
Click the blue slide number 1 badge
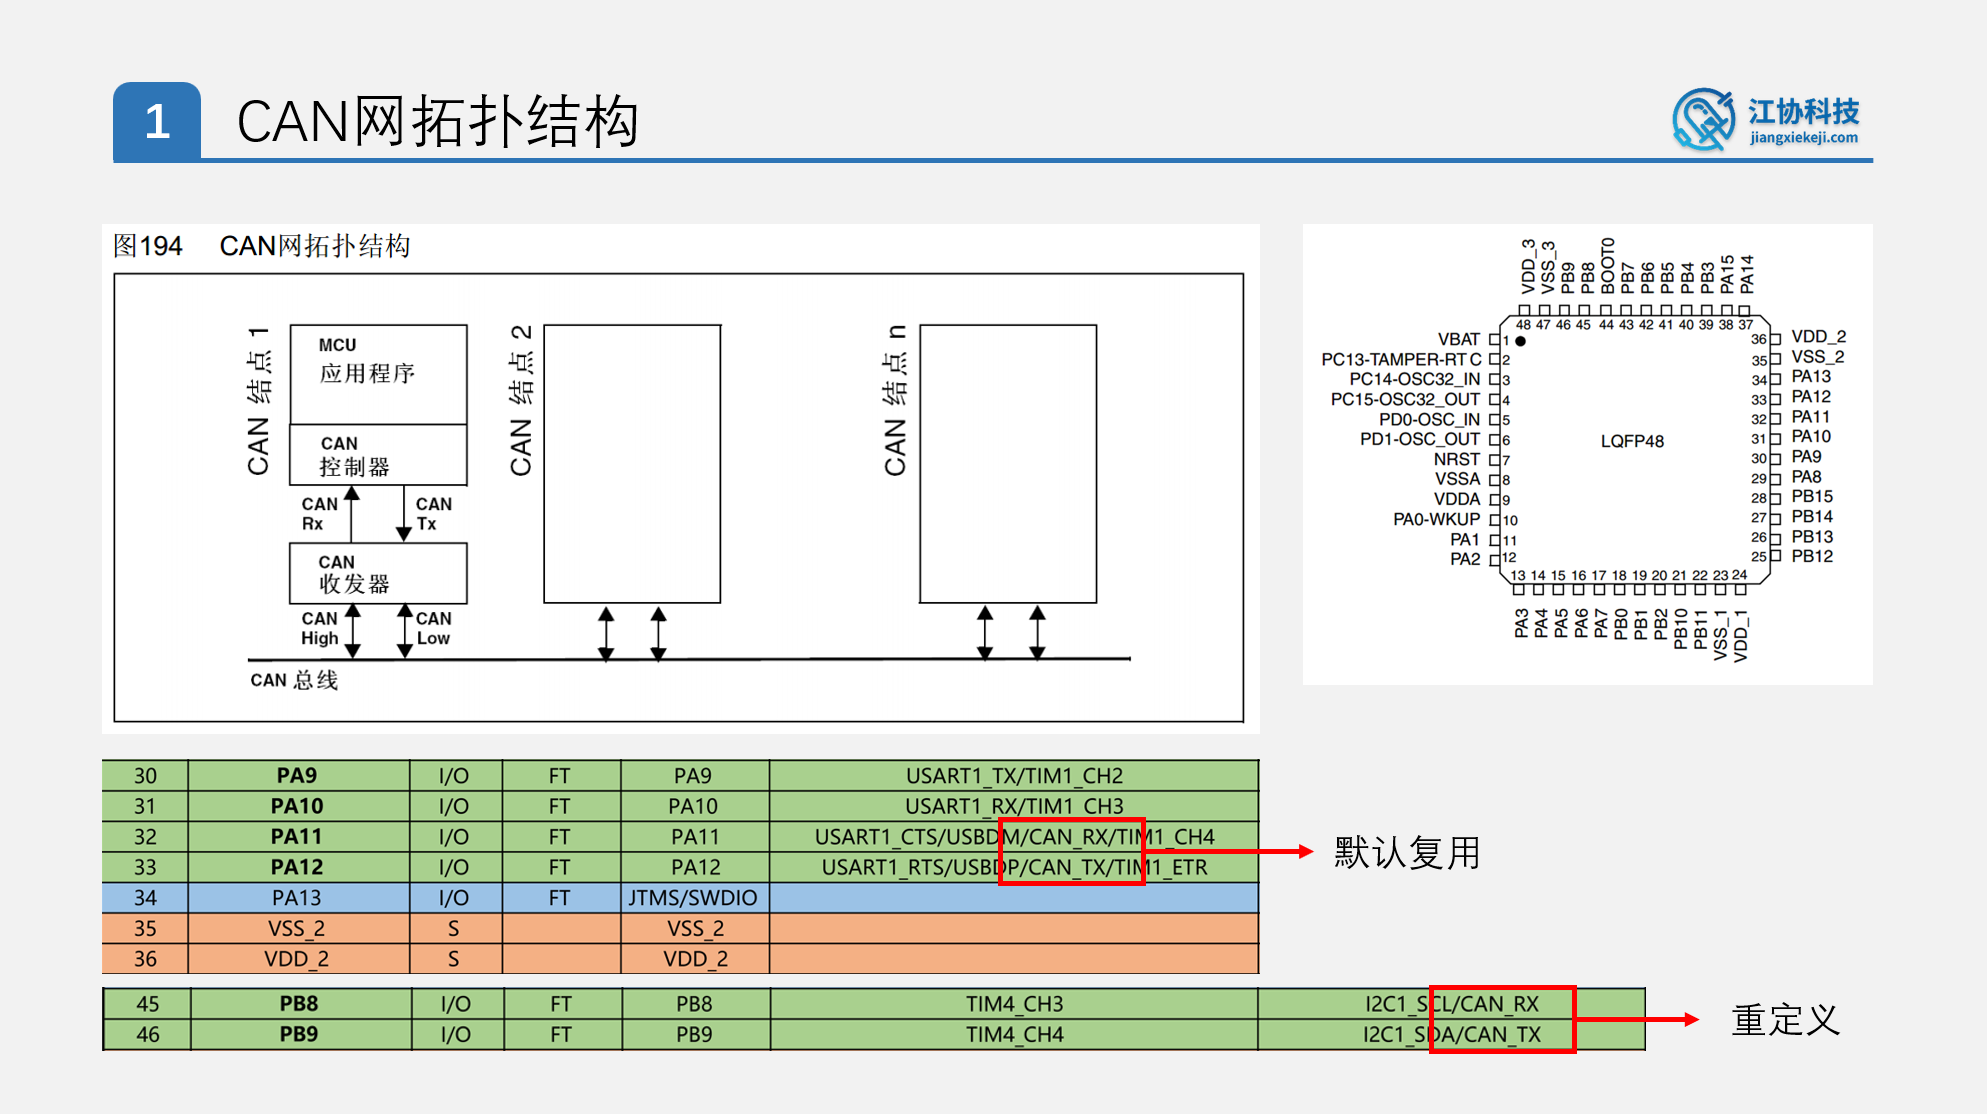coord(157,121)
